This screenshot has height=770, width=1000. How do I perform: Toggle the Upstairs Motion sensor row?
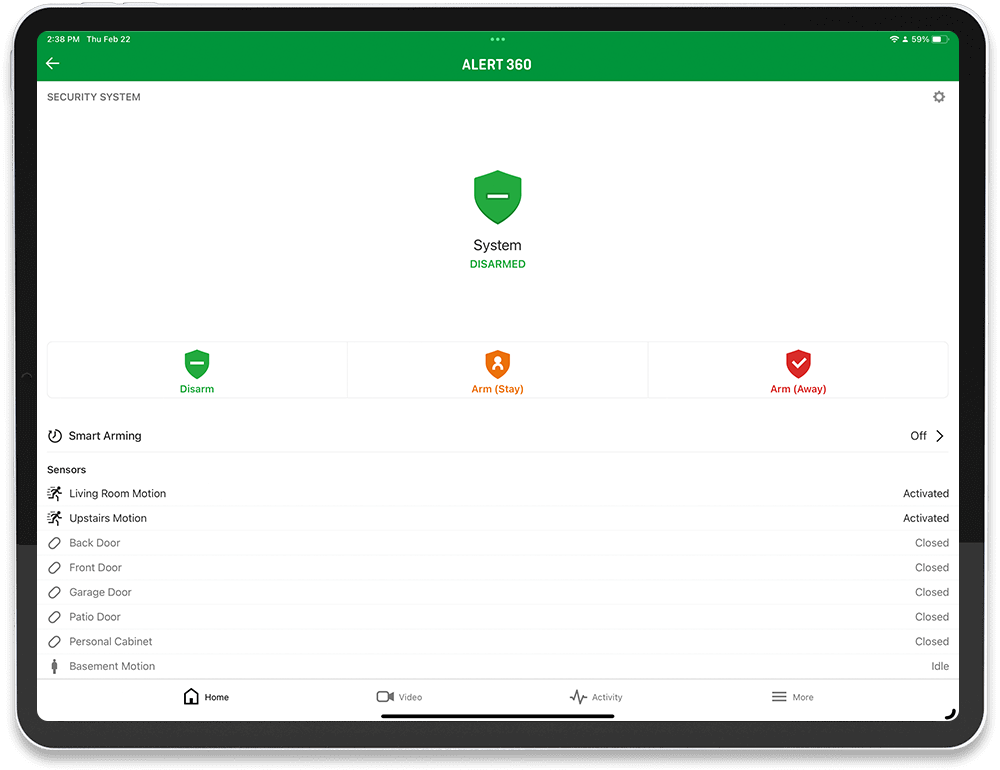(x=497, y=518)
